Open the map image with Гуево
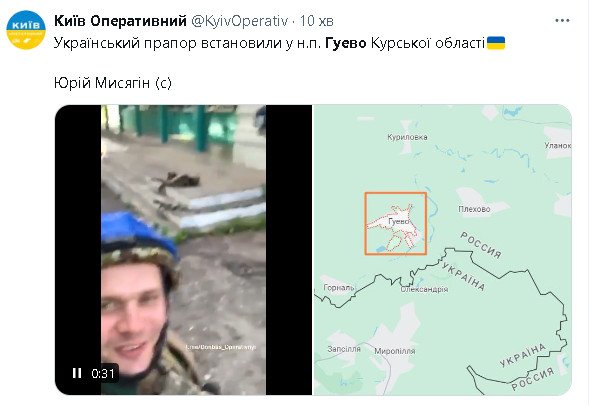This screenshot has width=589, height=405. [x=443, y=250]
